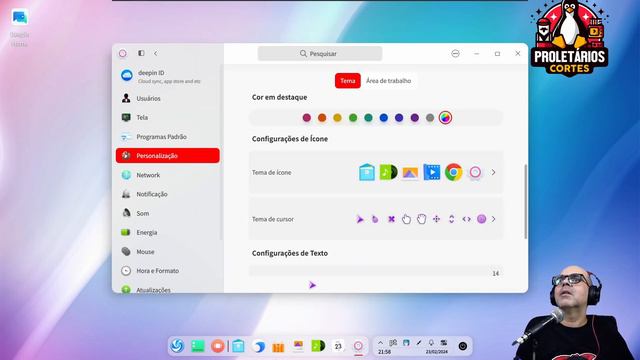Viewport: 640px width, 360px height.
Task: Click the Pesquisar search field
Action: [x=320, y=53]
